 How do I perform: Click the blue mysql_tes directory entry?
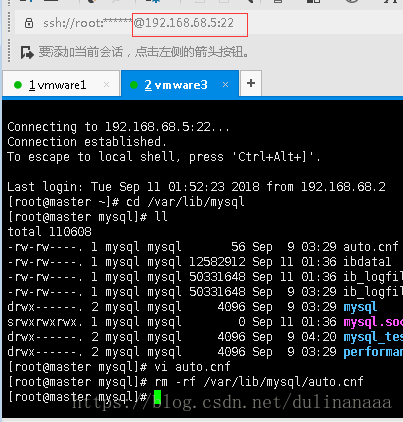pyautogui.click(x=373, y=337)
